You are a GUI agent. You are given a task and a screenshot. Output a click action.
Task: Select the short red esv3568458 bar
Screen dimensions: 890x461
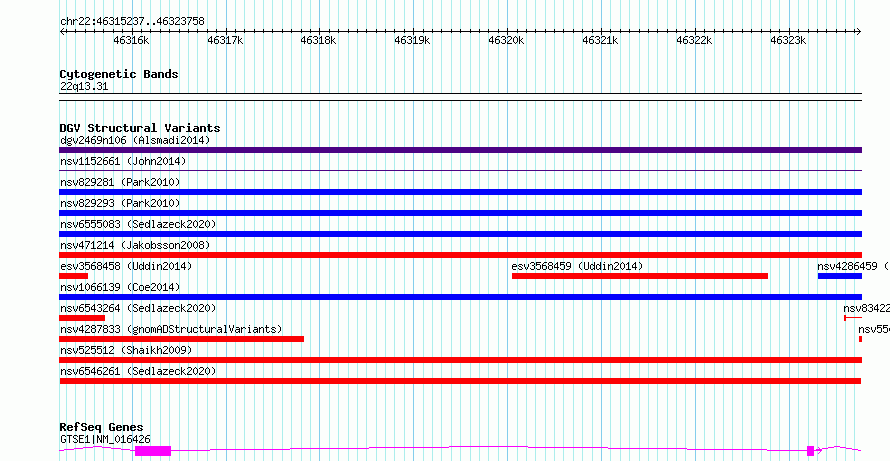74,276
